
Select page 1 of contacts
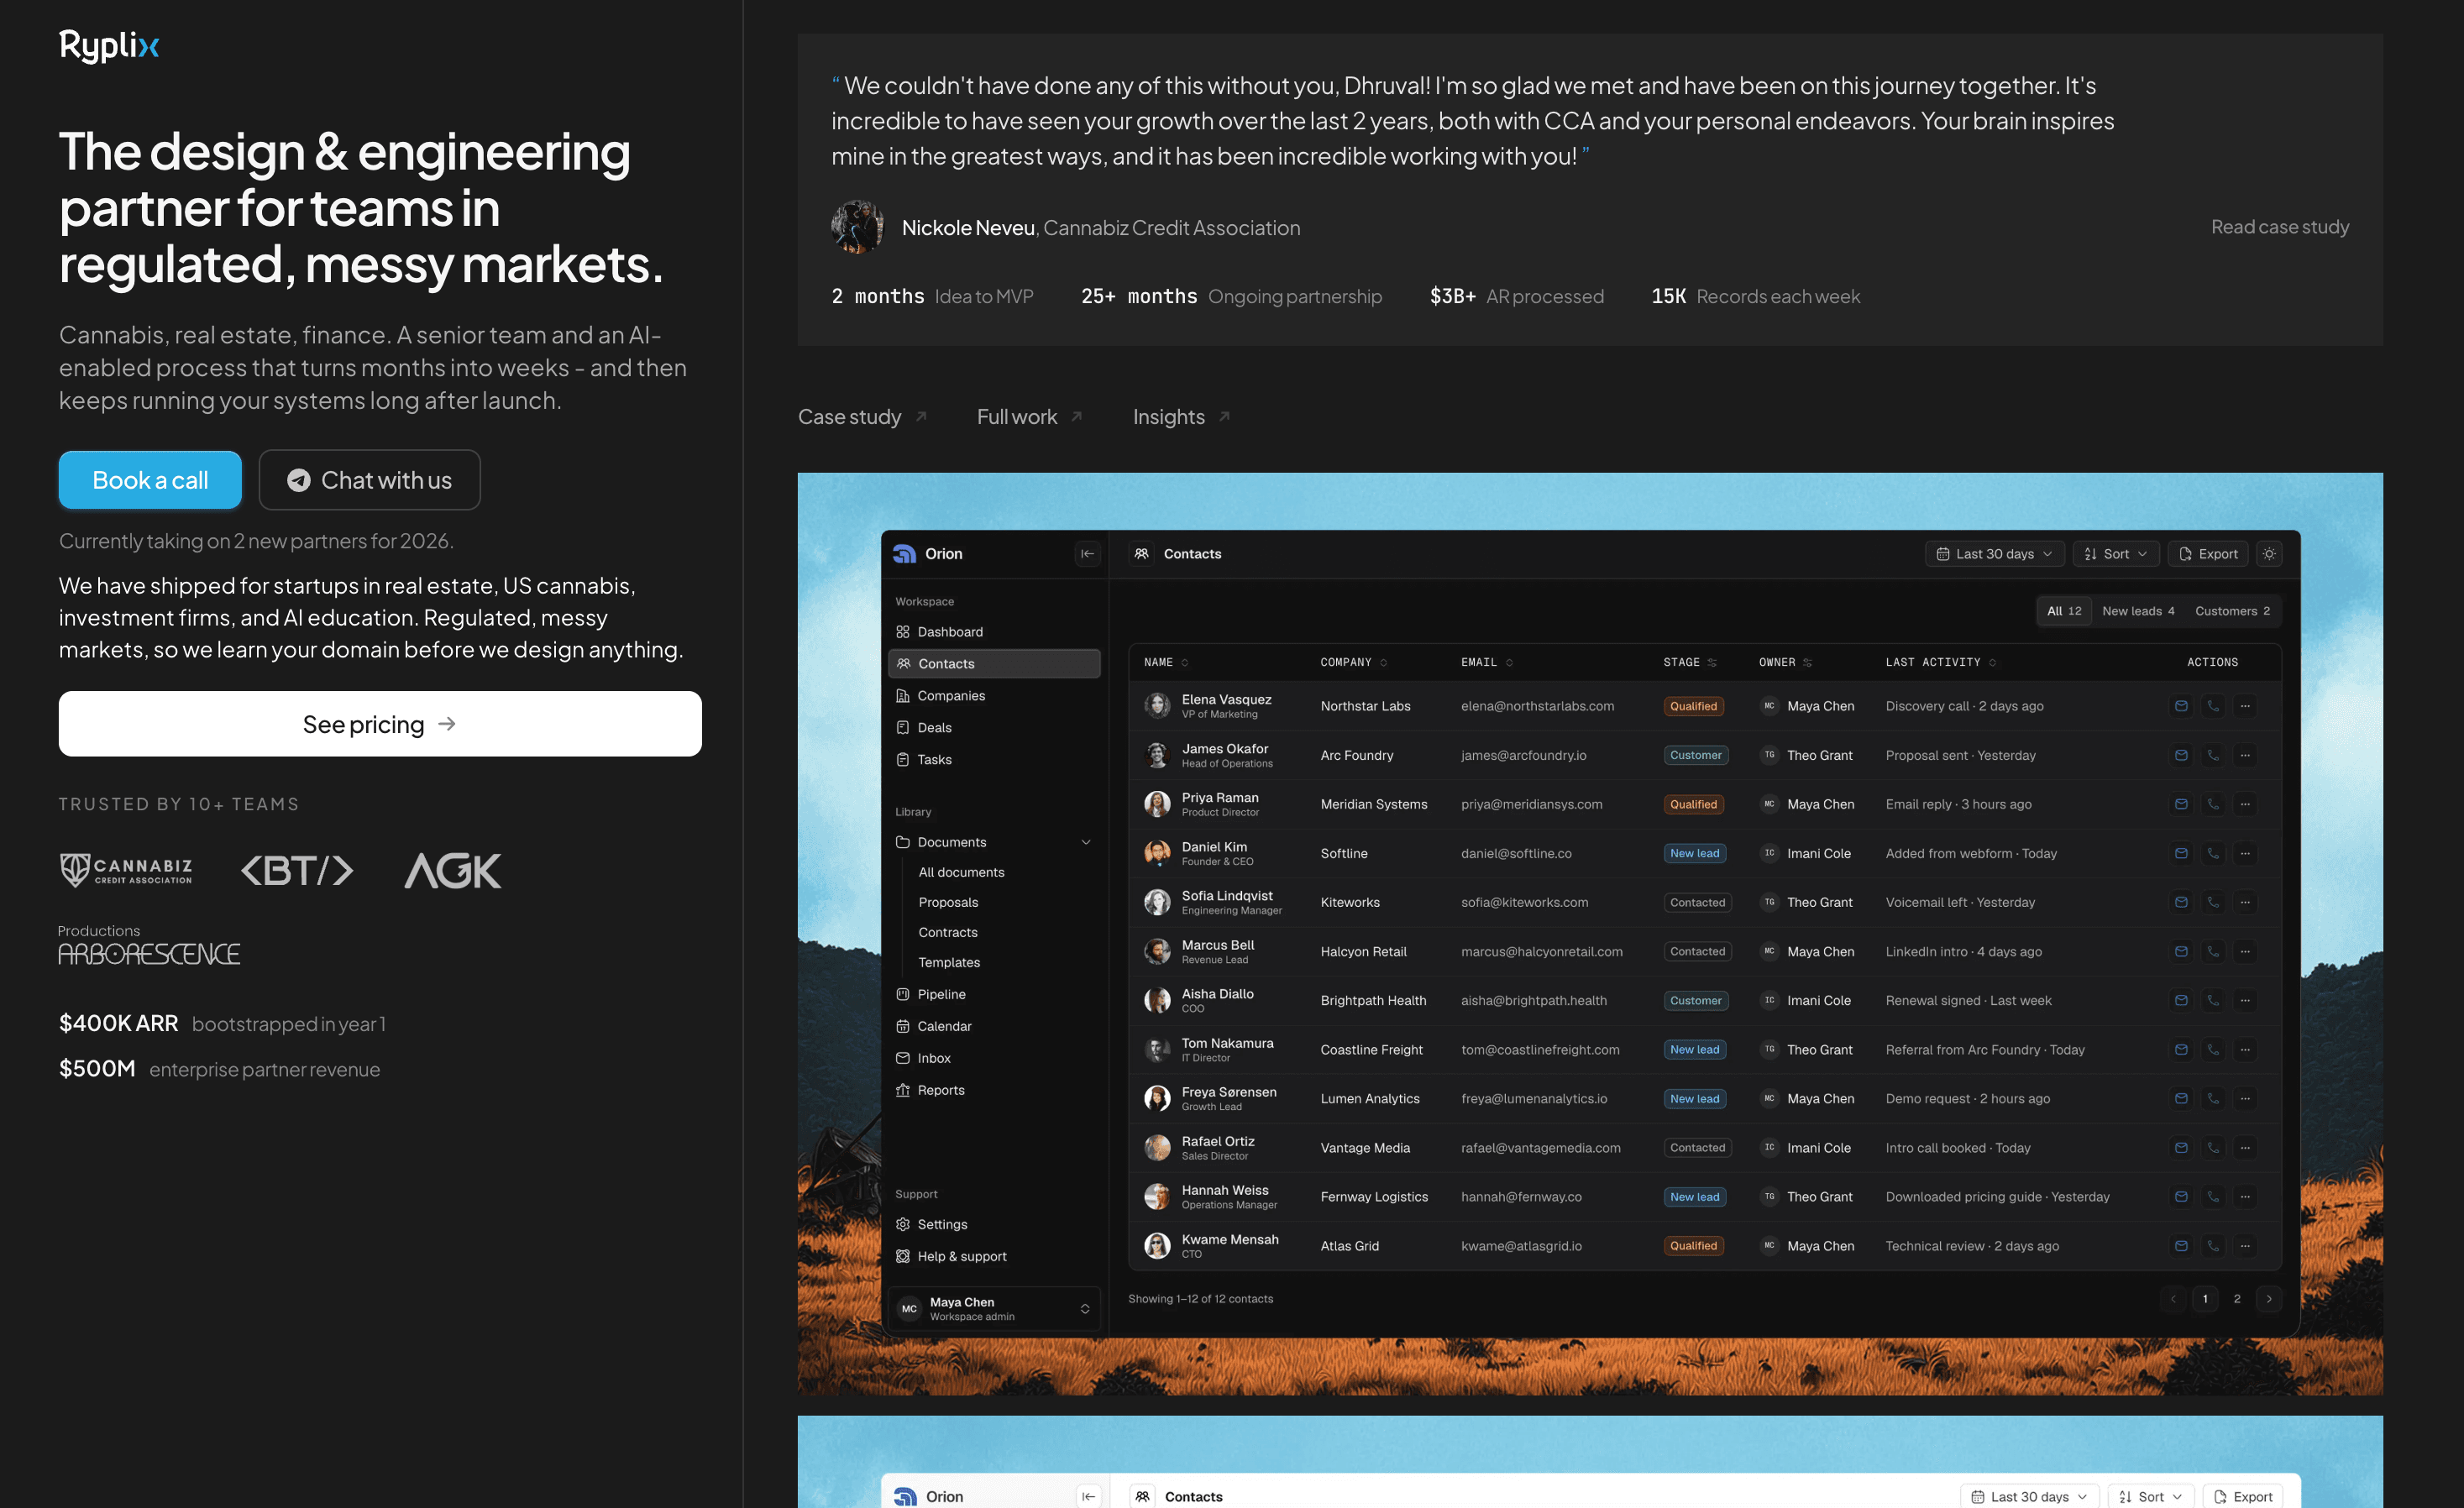tap(2205, 1299)
